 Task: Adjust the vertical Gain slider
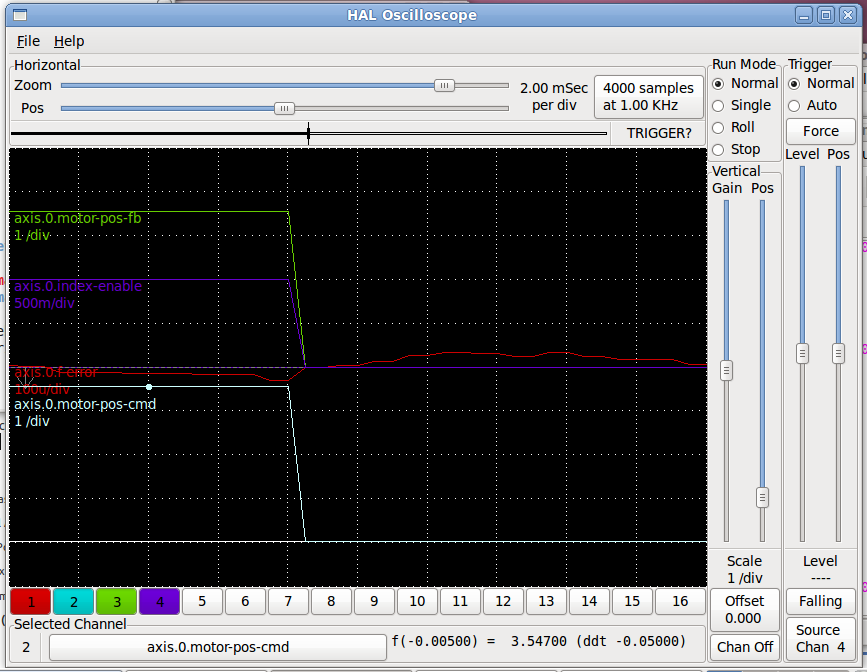click(x=727, y=370)
